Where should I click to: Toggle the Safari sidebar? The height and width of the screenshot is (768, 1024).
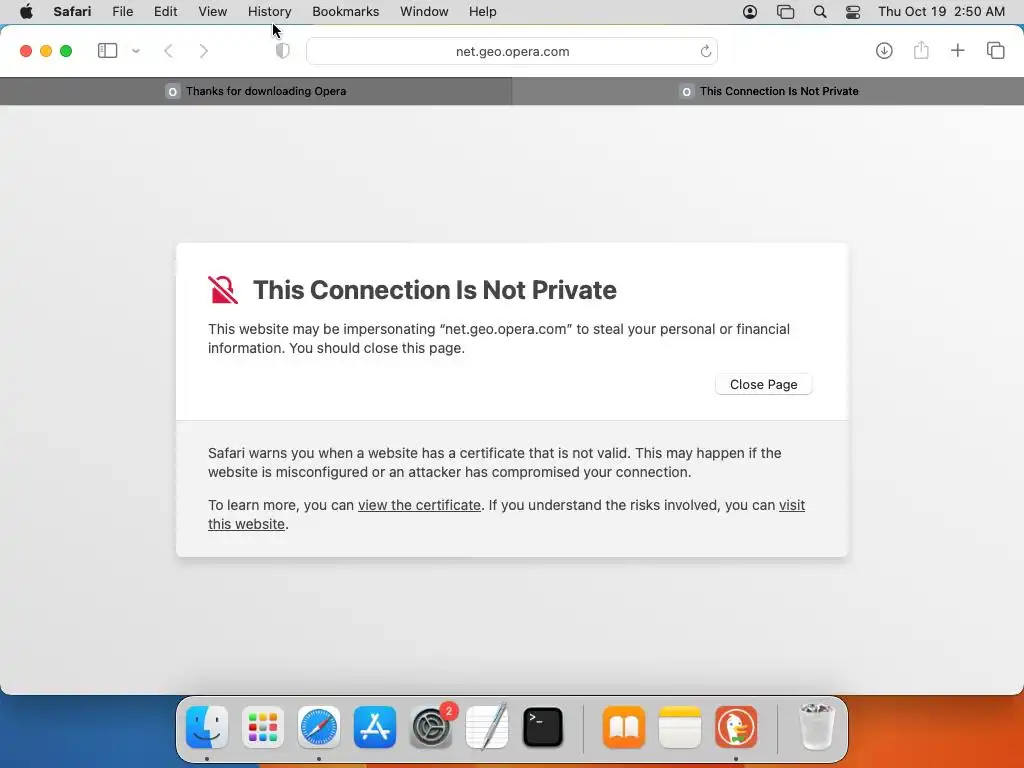pos(107,50)
